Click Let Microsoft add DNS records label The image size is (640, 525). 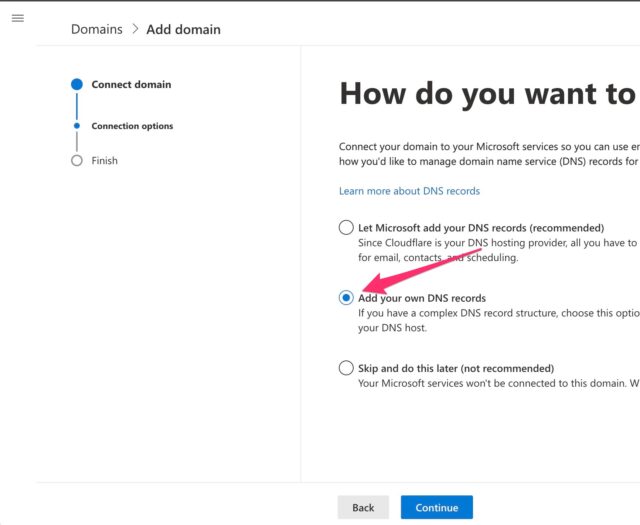coord(481,228)
